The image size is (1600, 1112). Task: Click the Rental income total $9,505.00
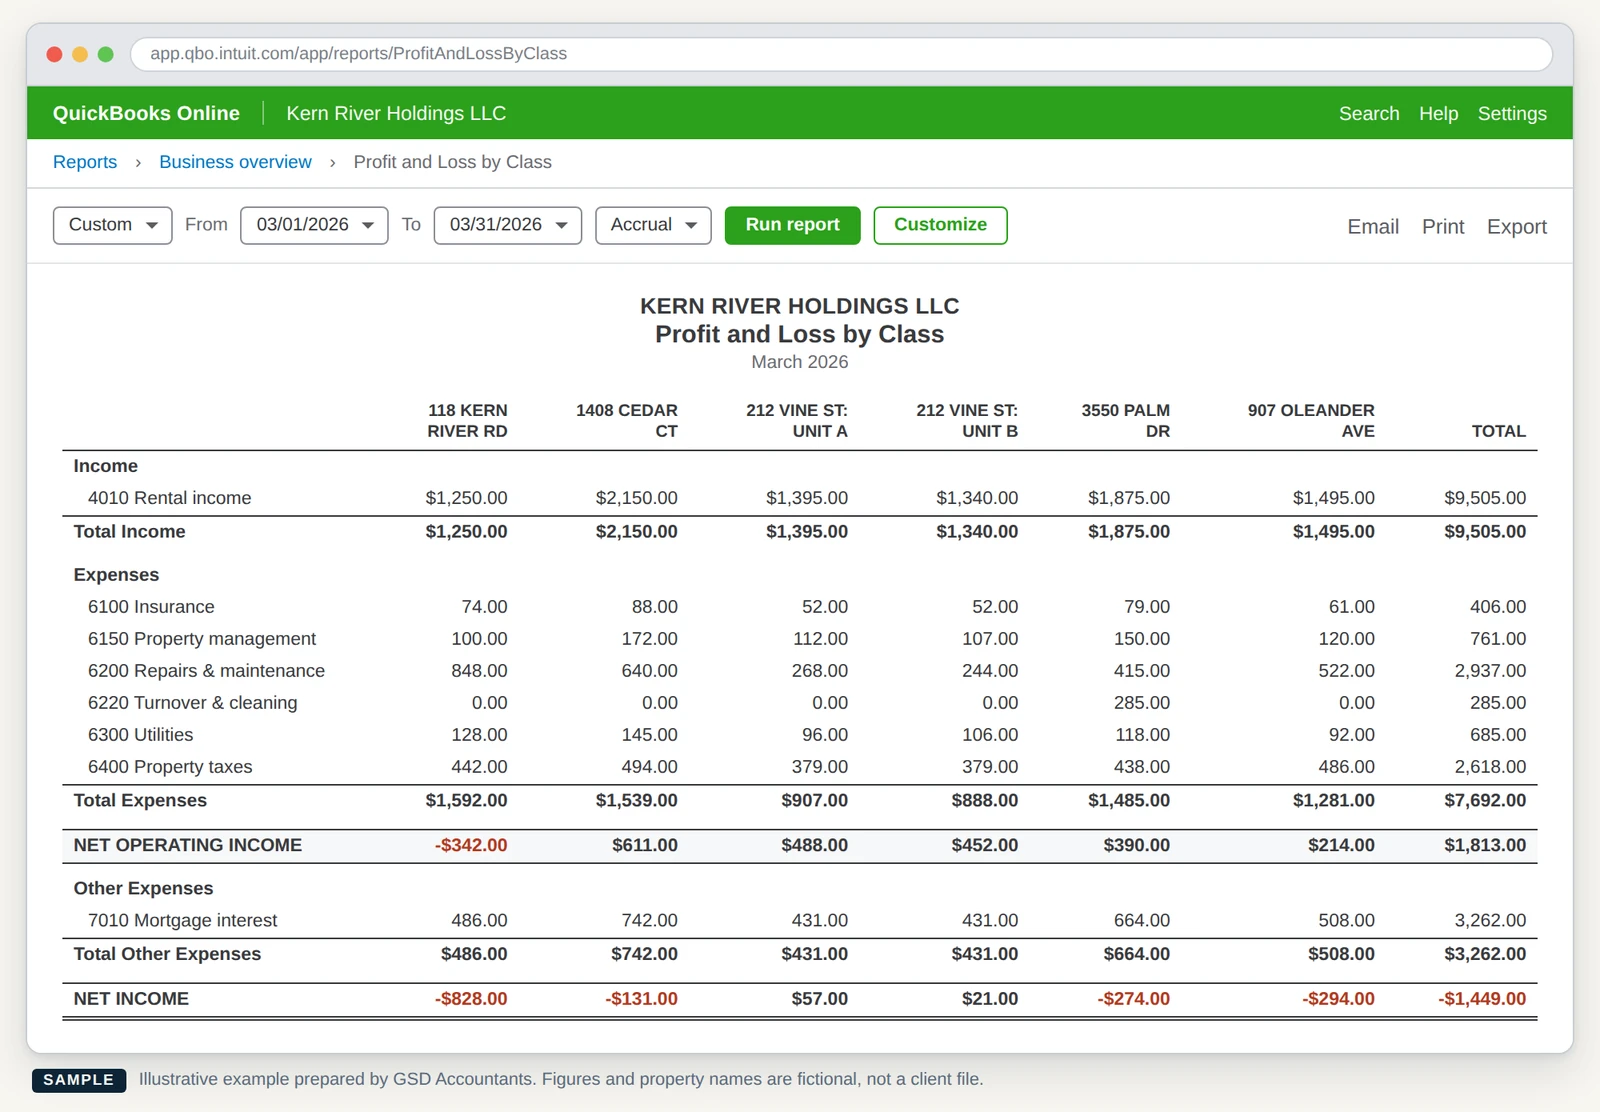[1485, 498]
